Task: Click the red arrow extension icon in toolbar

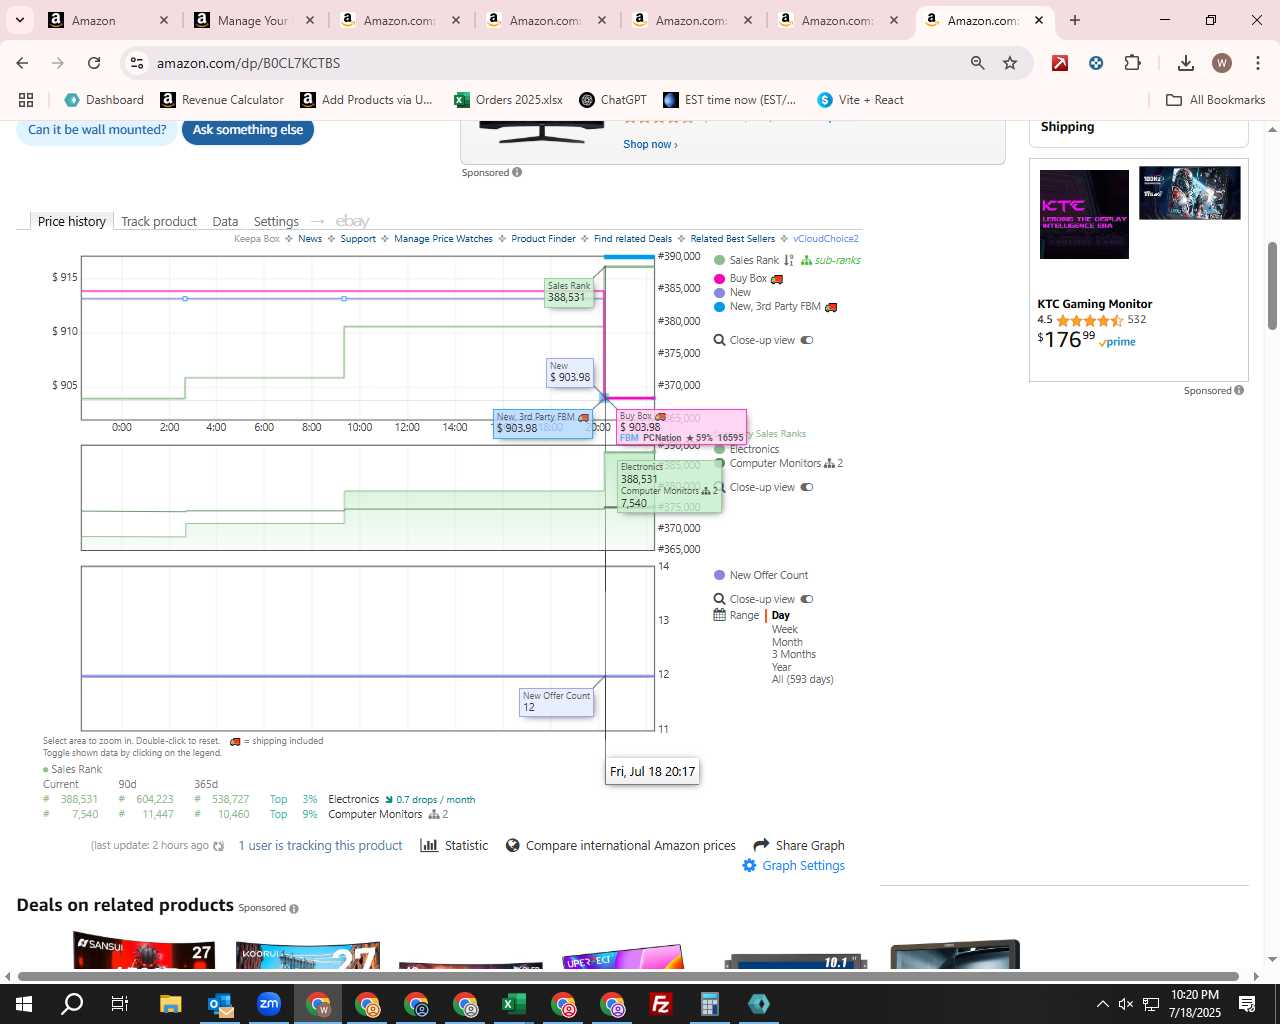Action: 1060,63
